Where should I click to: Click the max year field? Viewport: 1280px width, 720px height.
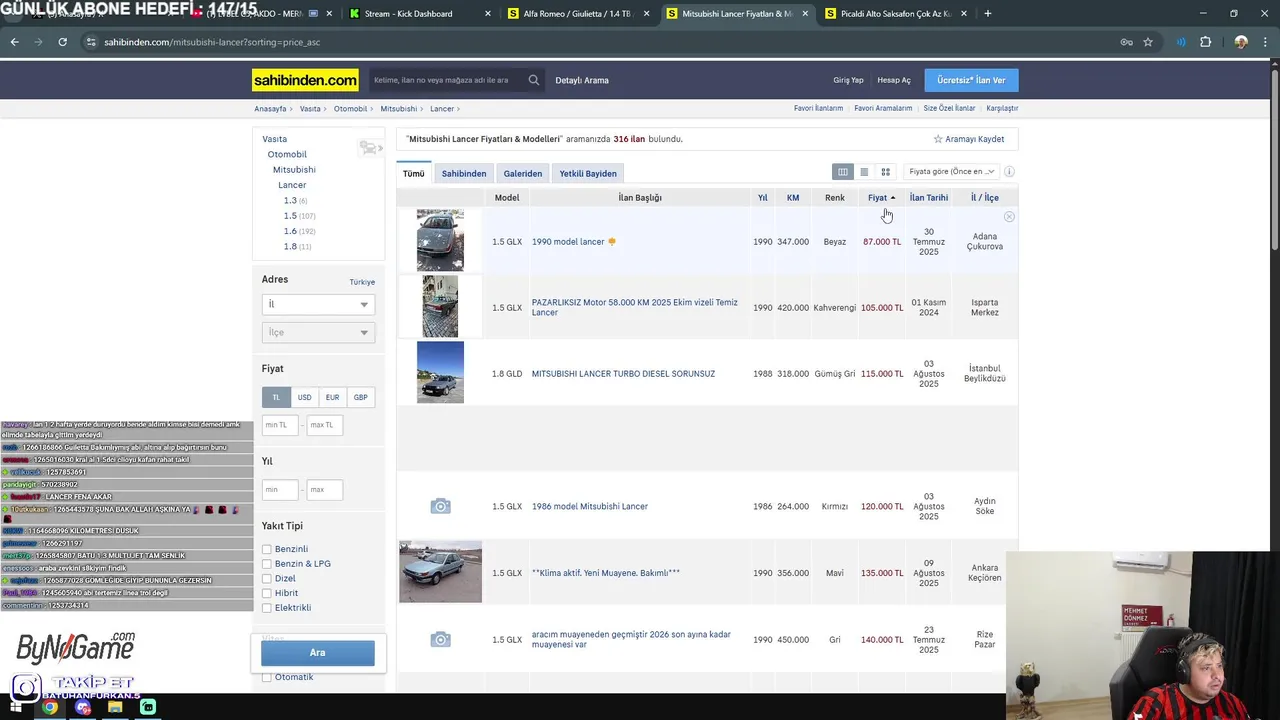coord(325,490)
